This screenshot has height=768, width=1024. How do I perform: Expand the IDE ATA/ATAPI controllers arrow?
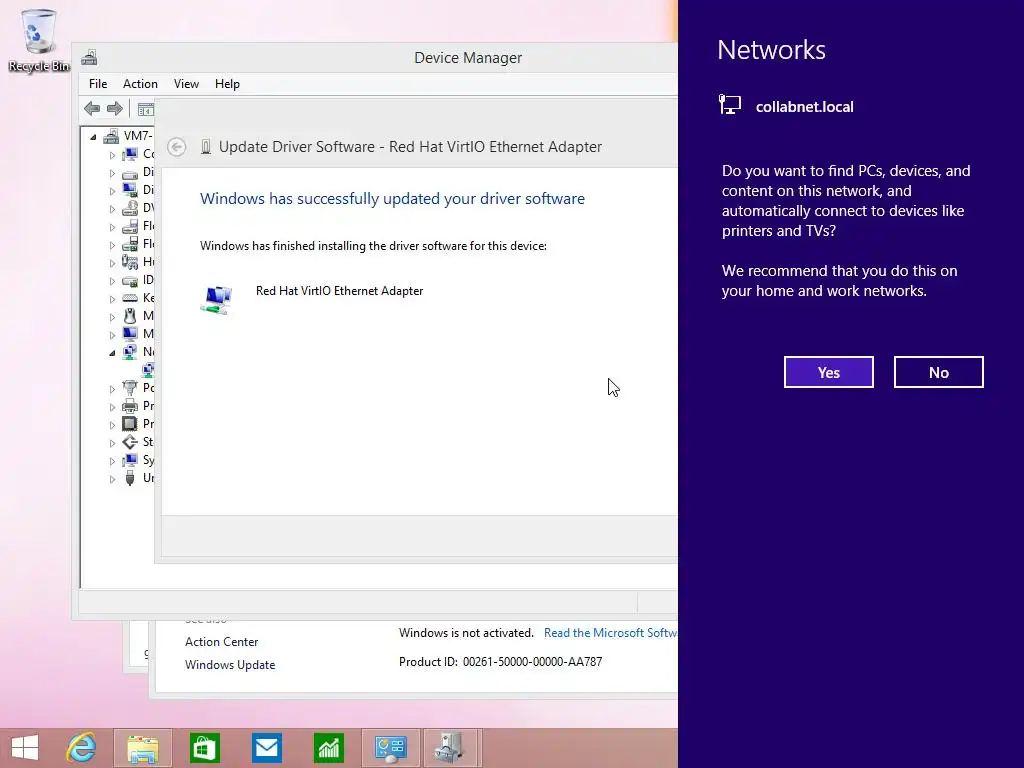point(112,281)
